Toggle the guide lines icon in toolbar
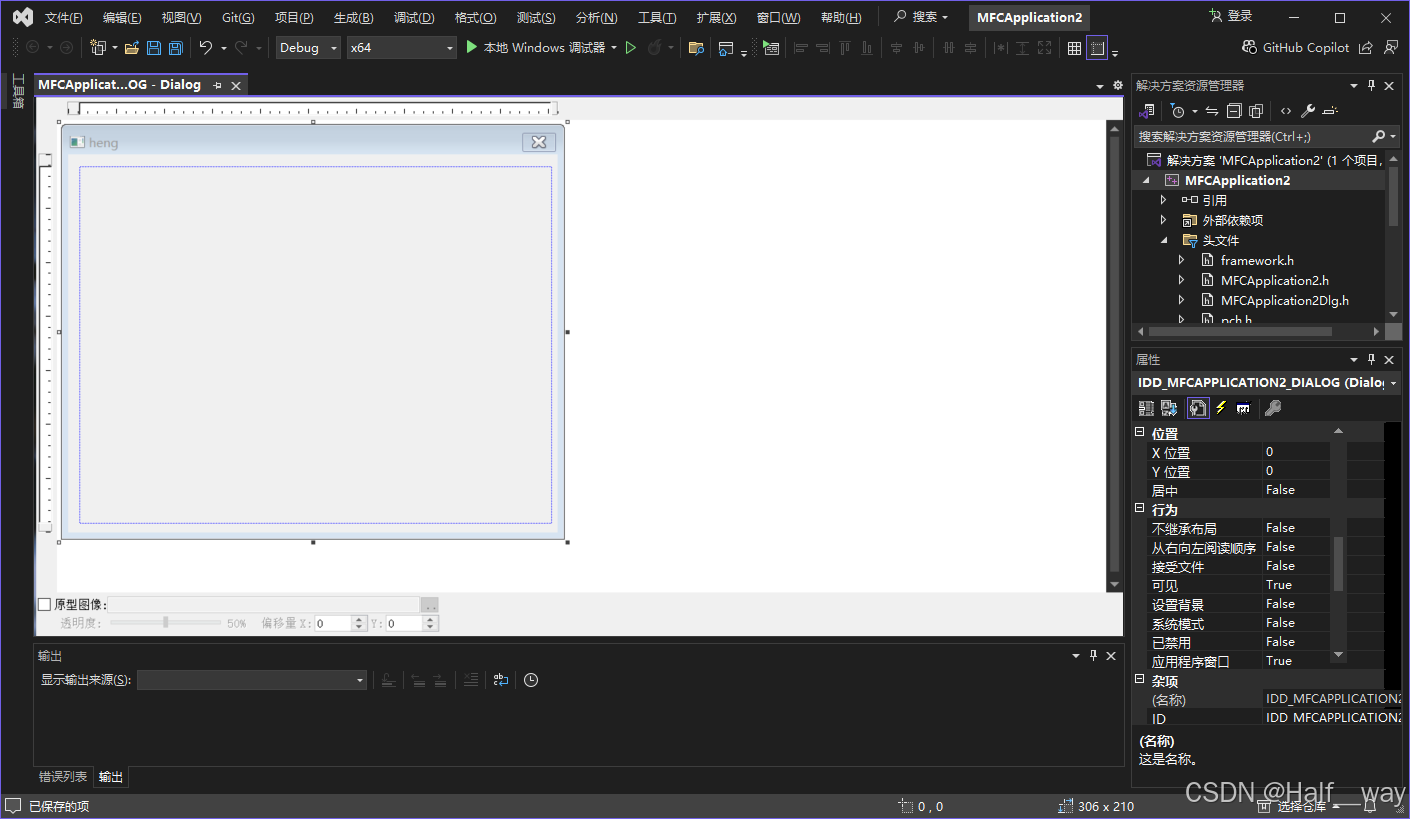The height and width of the screenshot is (819, 1410). click(x=1097, y=48)
